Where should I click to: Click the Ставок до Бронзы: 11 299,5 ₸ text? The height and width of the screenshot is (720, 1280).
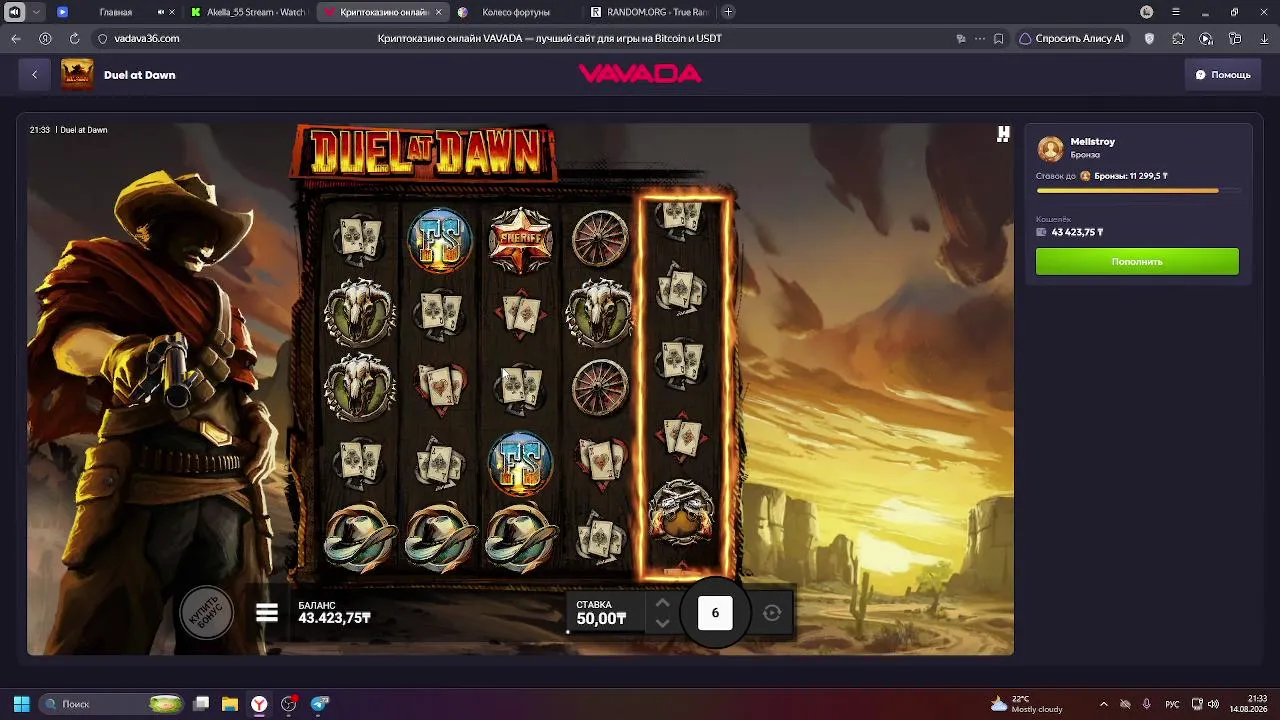(1101, 176)
